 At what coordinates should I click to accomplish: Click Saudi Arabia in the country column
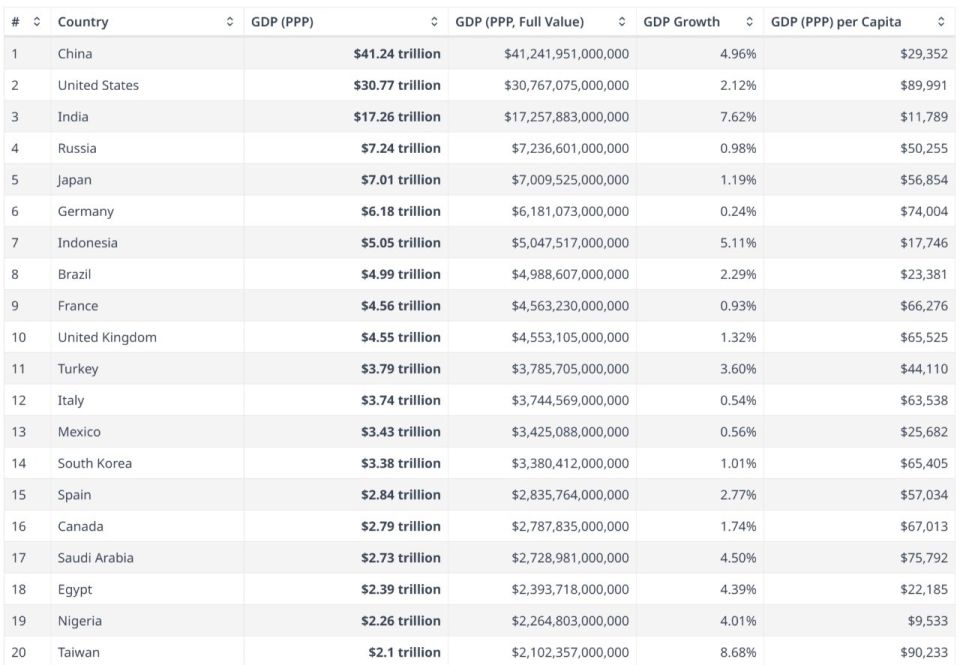(x=95, y=558)
